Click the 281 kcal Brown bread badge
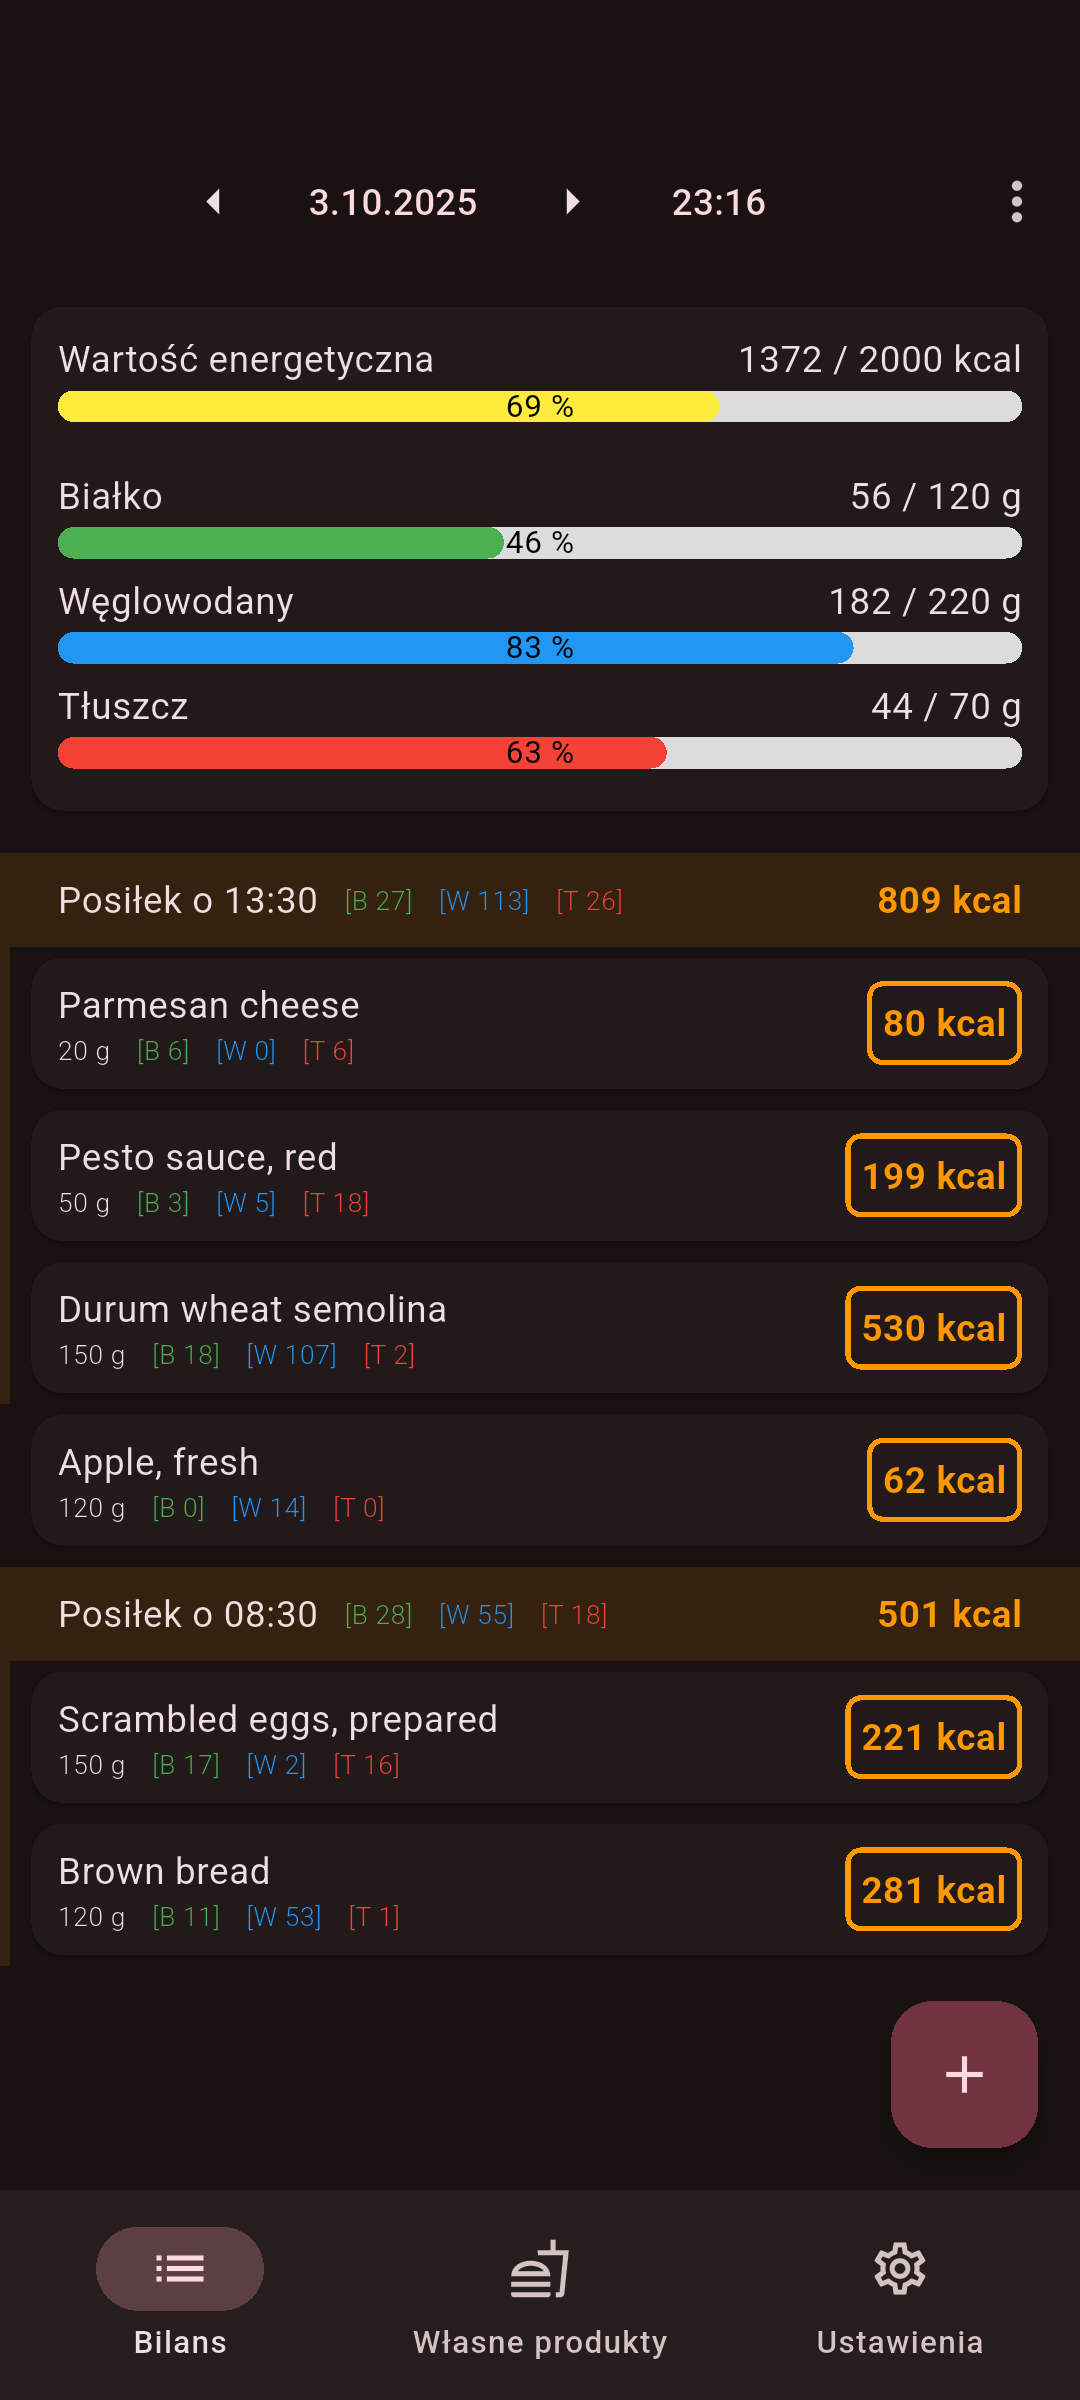The height and width of the screenshot is (2400, 1080). [x=933, y=1889]
